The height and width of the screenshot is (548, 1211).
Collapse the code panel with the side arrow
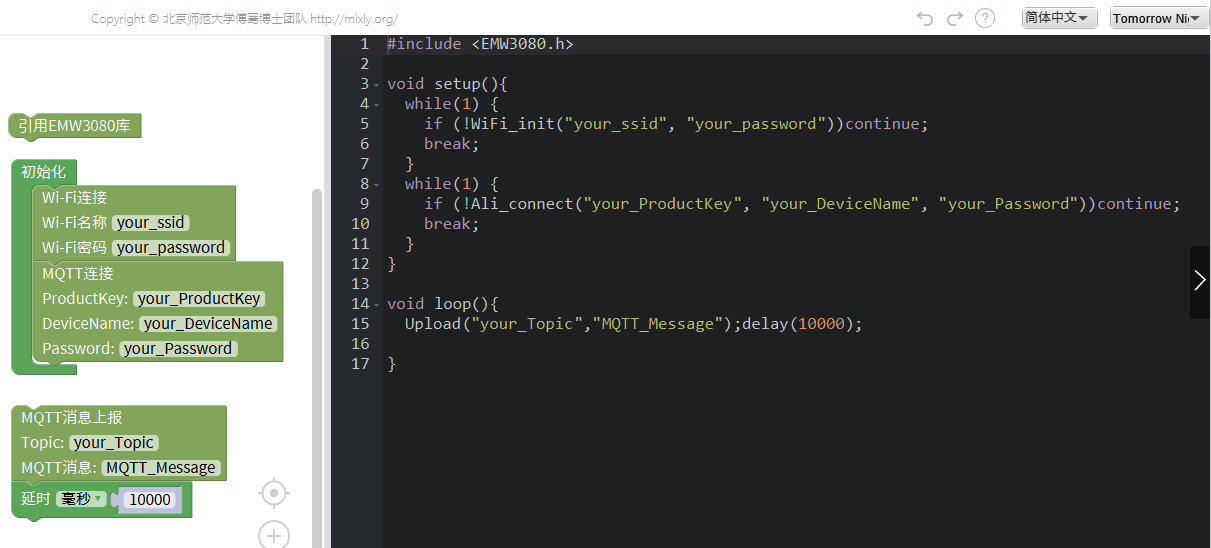pyautogui.click(x=1200, y=282)
